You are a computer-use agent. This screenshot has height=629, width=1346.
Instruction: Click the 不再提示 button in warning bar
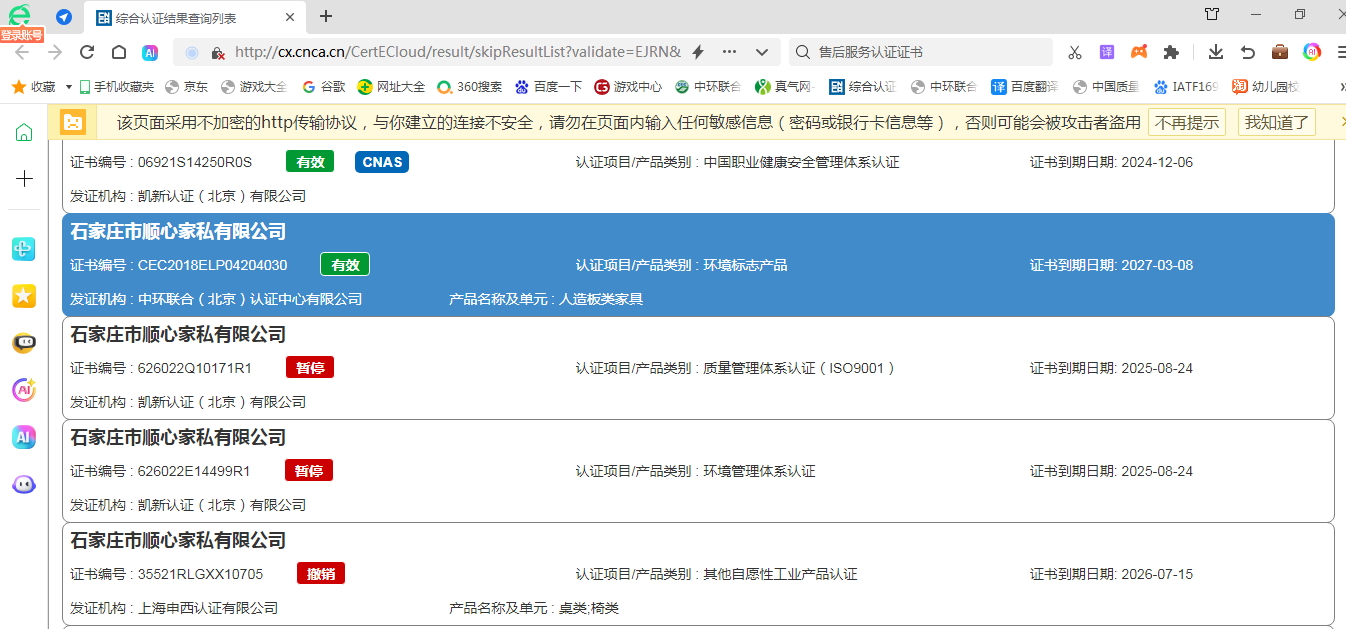pyautogui.click(x=1187, y=122)
